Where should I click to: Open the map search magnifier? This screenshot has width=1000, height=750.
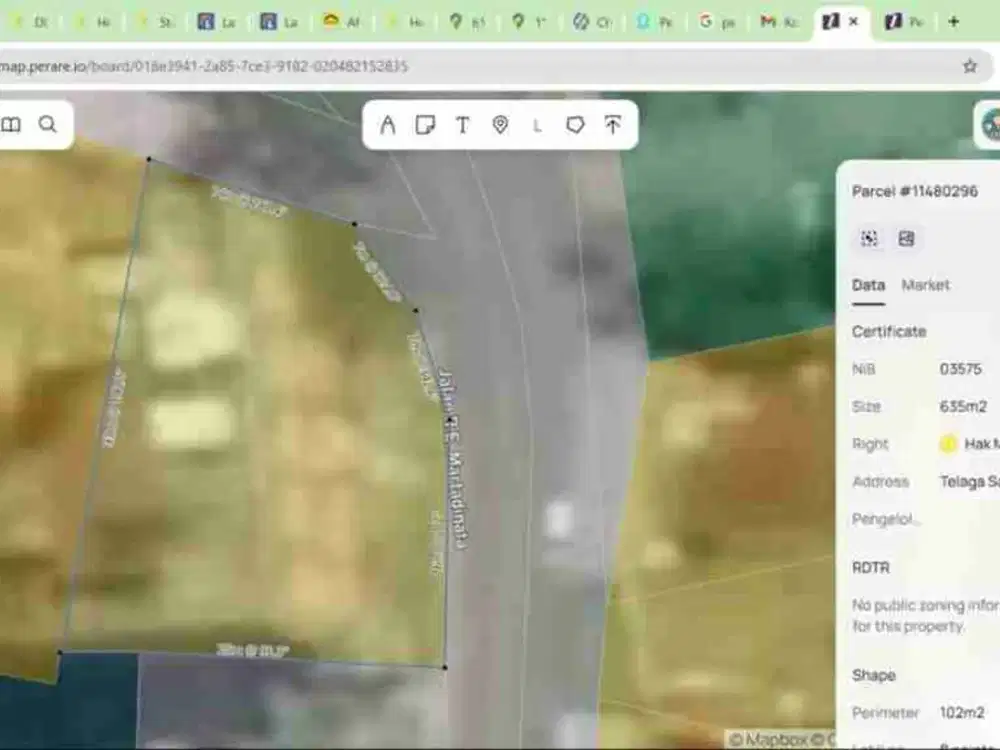coord(48,124)
